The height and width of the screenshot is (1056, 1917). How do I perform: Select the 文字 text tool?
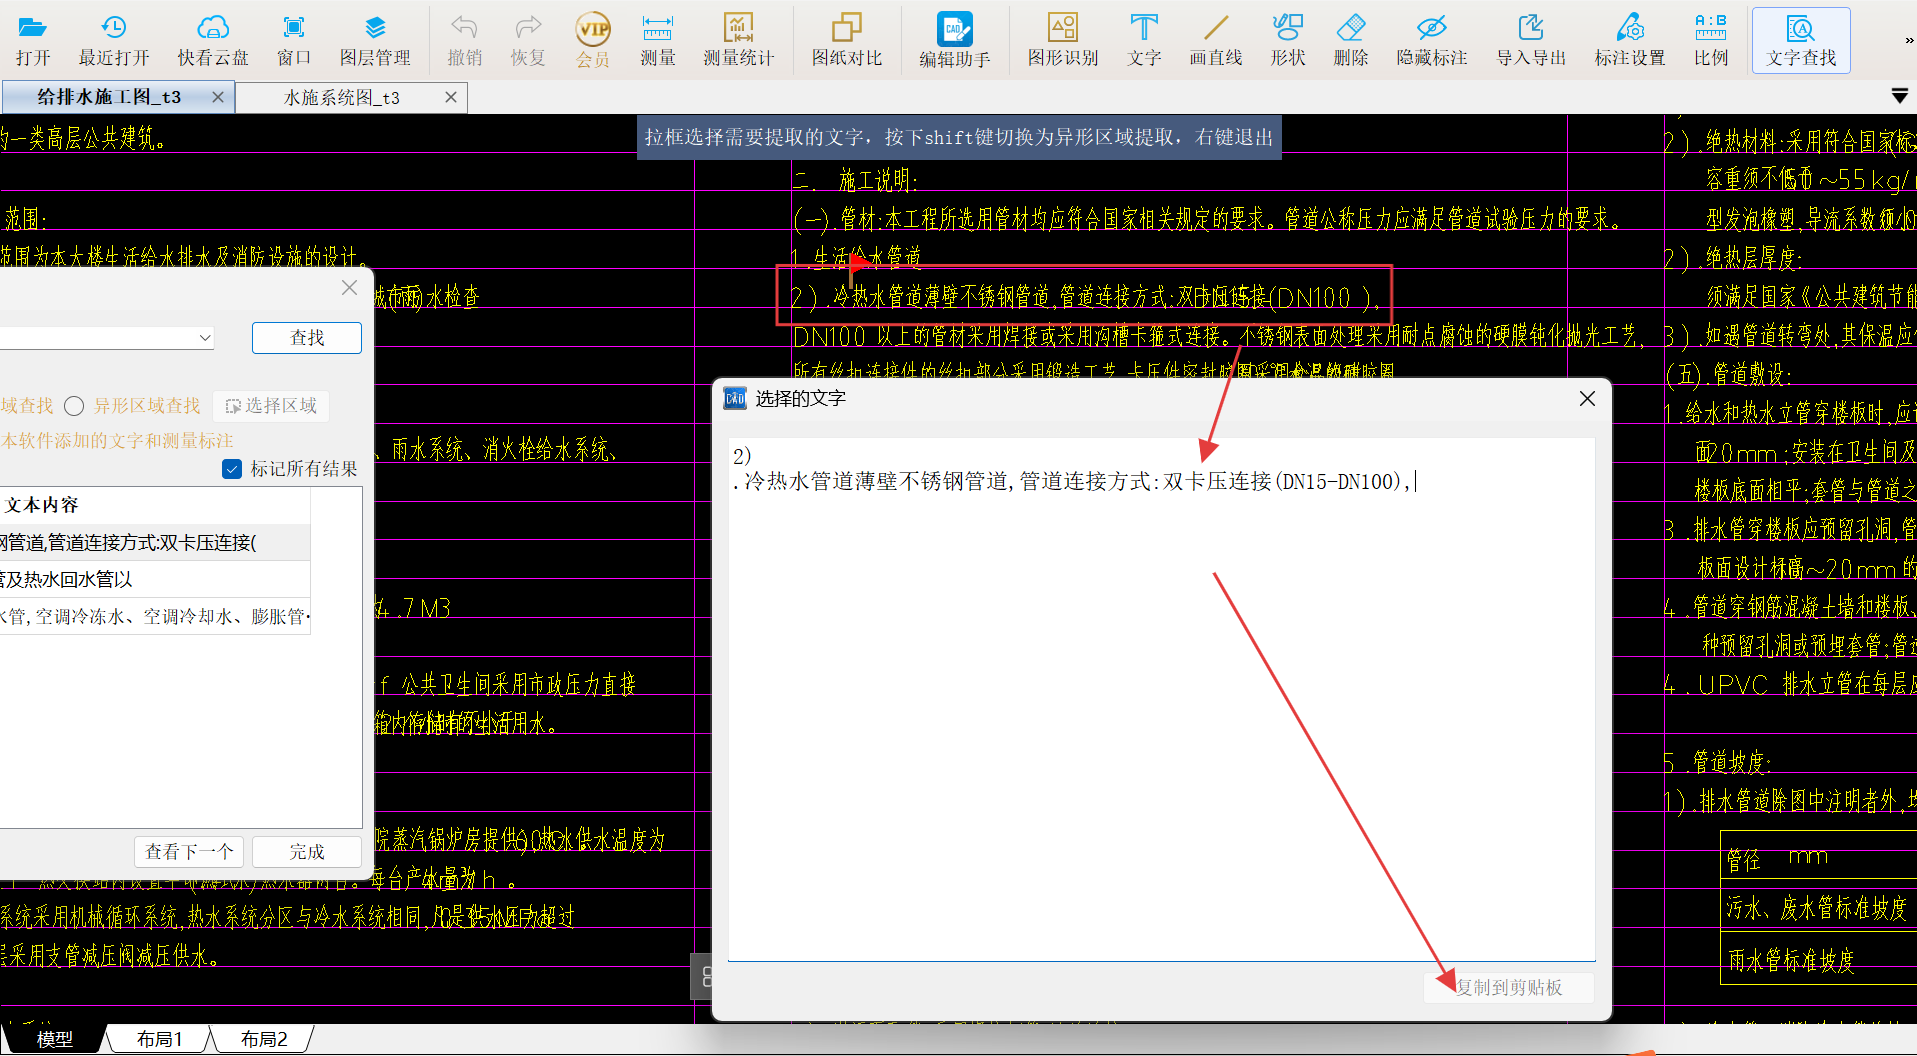coord(1144,40)
